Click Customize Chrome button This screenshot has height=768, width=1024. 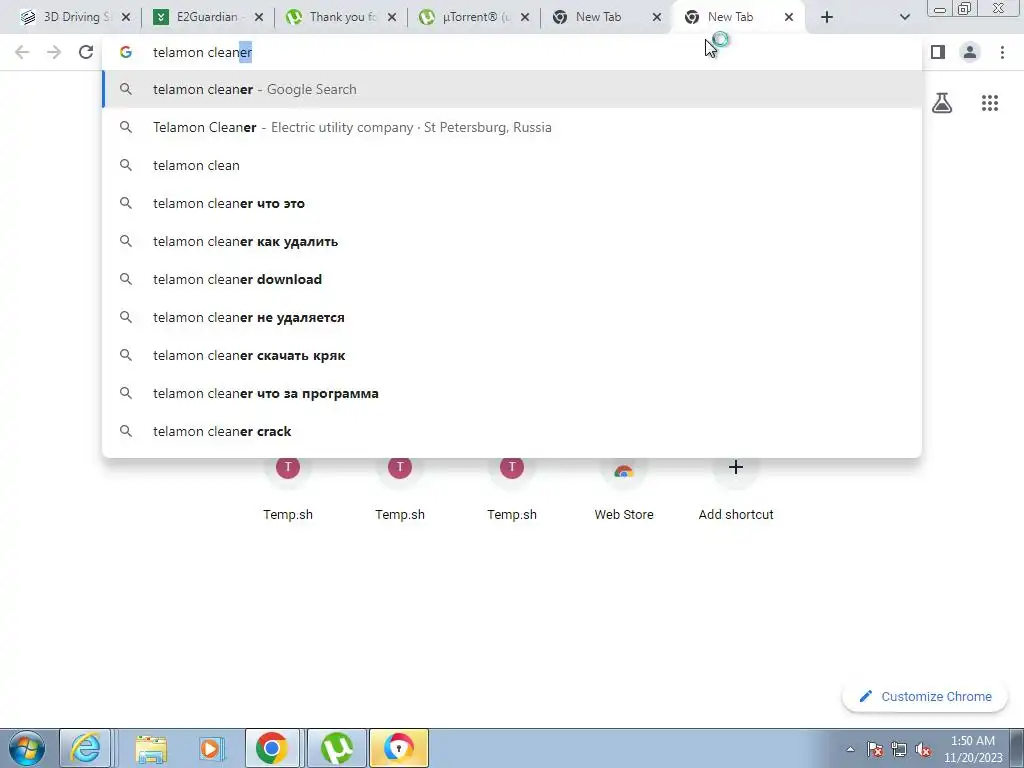click(x=925, y=696)
